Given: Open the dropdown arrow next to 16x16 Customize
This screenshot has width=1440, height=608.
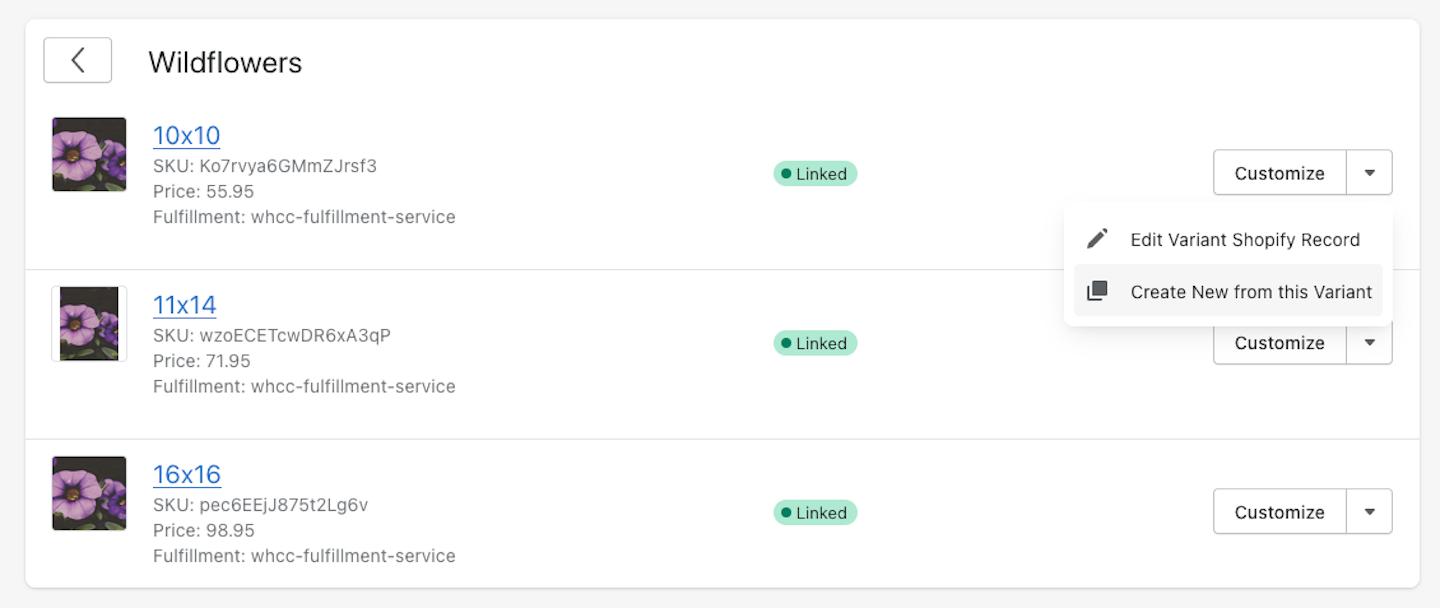Looking at the screenshot, I should 1370,511.
